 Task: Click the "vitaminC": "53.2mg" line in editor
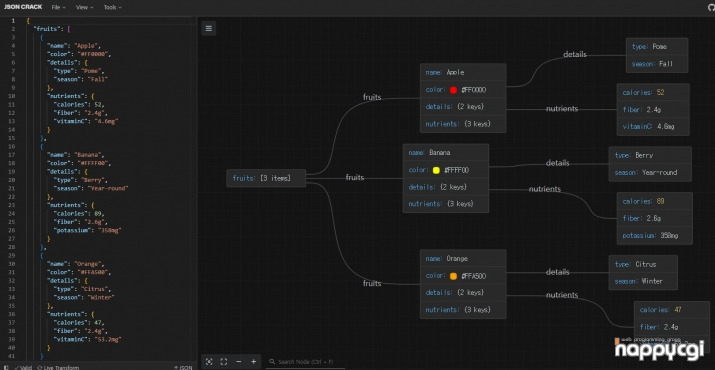point(88,339)
